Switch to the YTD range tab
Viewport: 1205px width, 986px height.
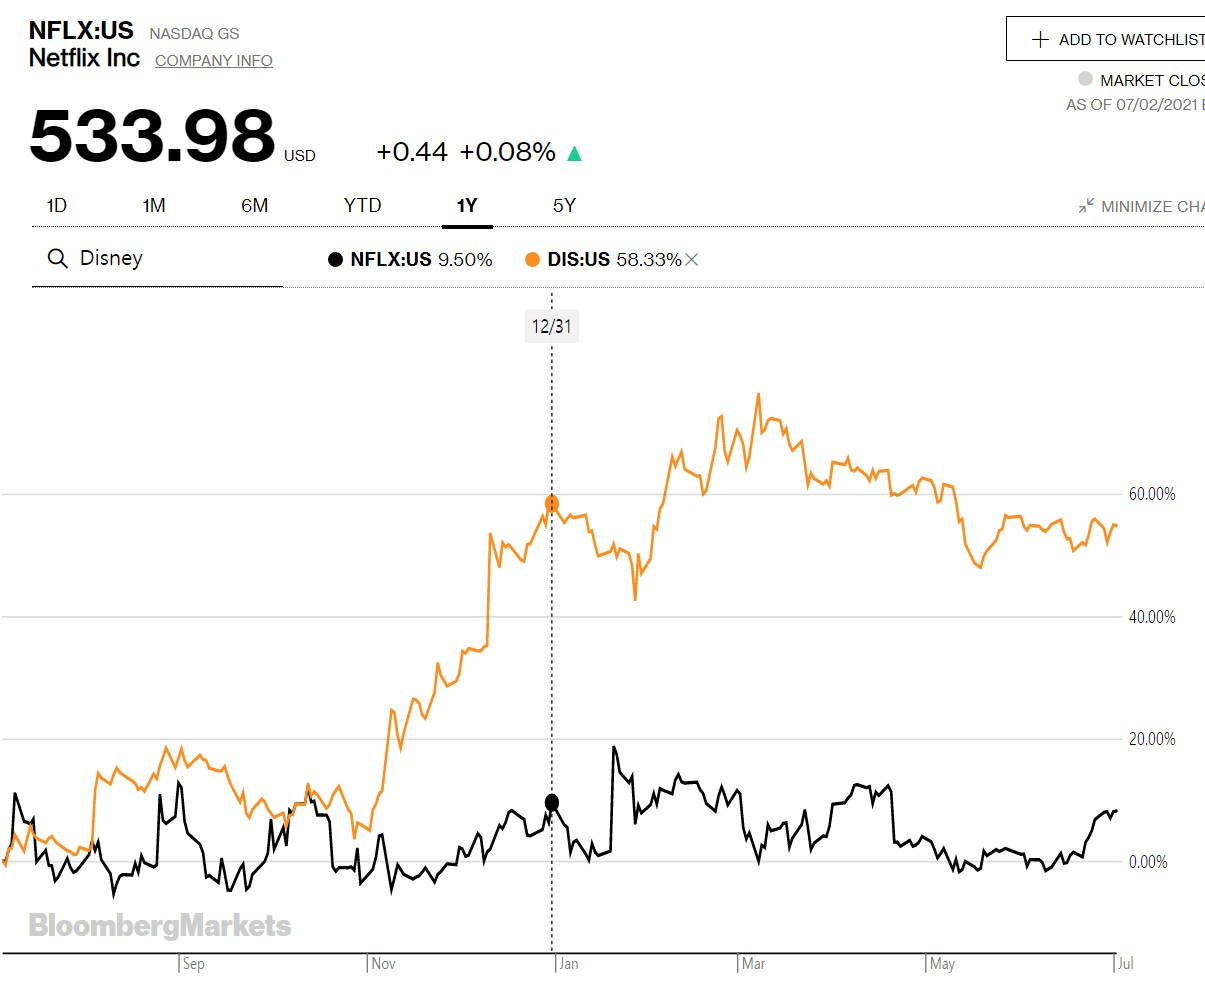pyautogui.click(x=363, y=205)
